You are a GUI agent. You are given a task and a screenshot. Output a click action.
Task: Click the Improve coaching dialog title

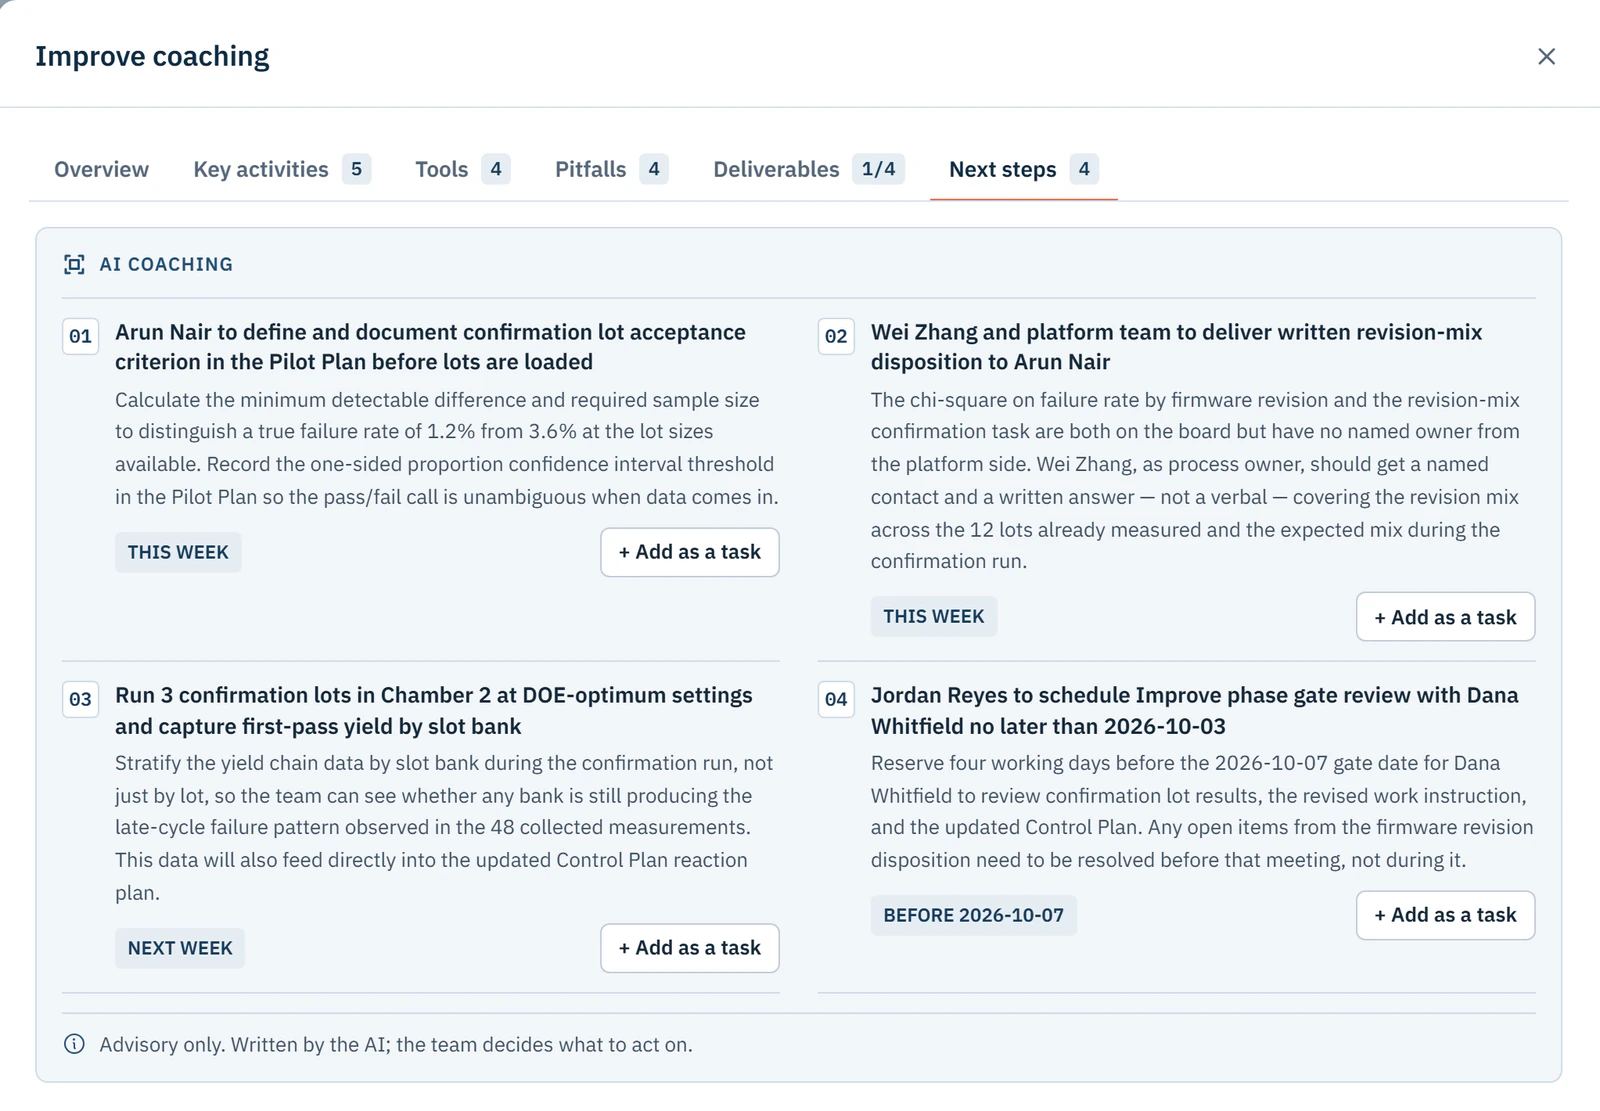tap(152, 57)
